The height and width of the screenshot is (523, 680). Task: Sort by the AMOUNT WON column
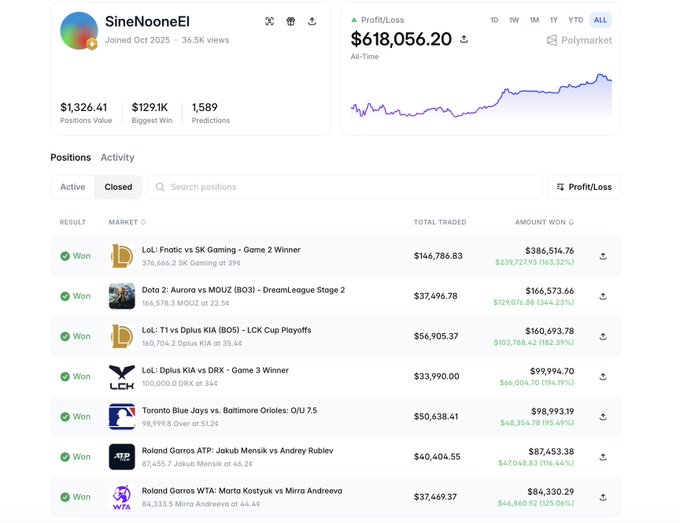point(544,222)
